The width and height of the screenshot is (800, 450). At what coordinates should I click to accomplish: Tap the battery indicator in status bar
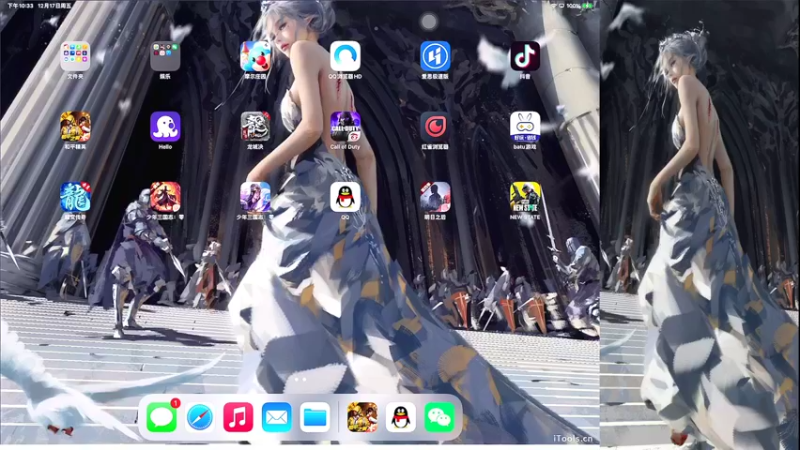587,6
